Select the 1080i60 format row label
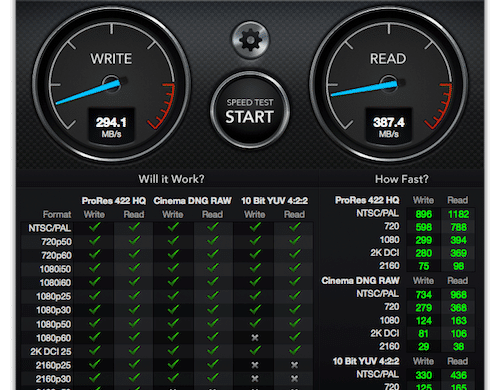Image resolution: width=500 pixels, height=390 pixels. (55, 283)
